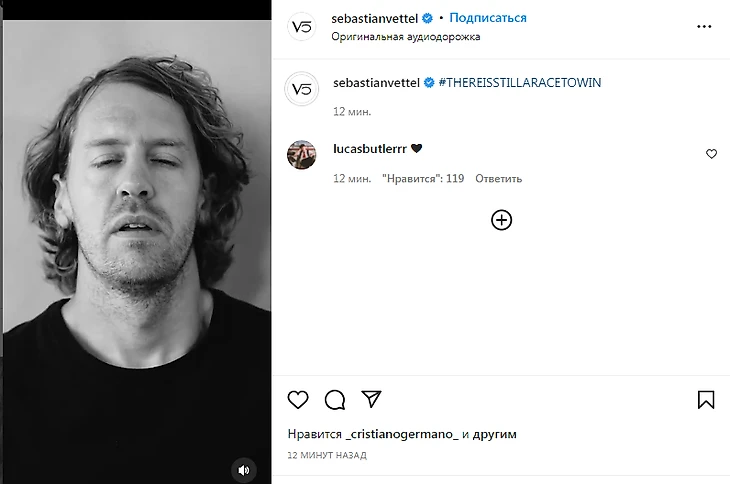Image resolution: width=730 pixels, height=484 pixels.
Task: Like lucasbutlerrr's comment heart
Action: point(711,154)
